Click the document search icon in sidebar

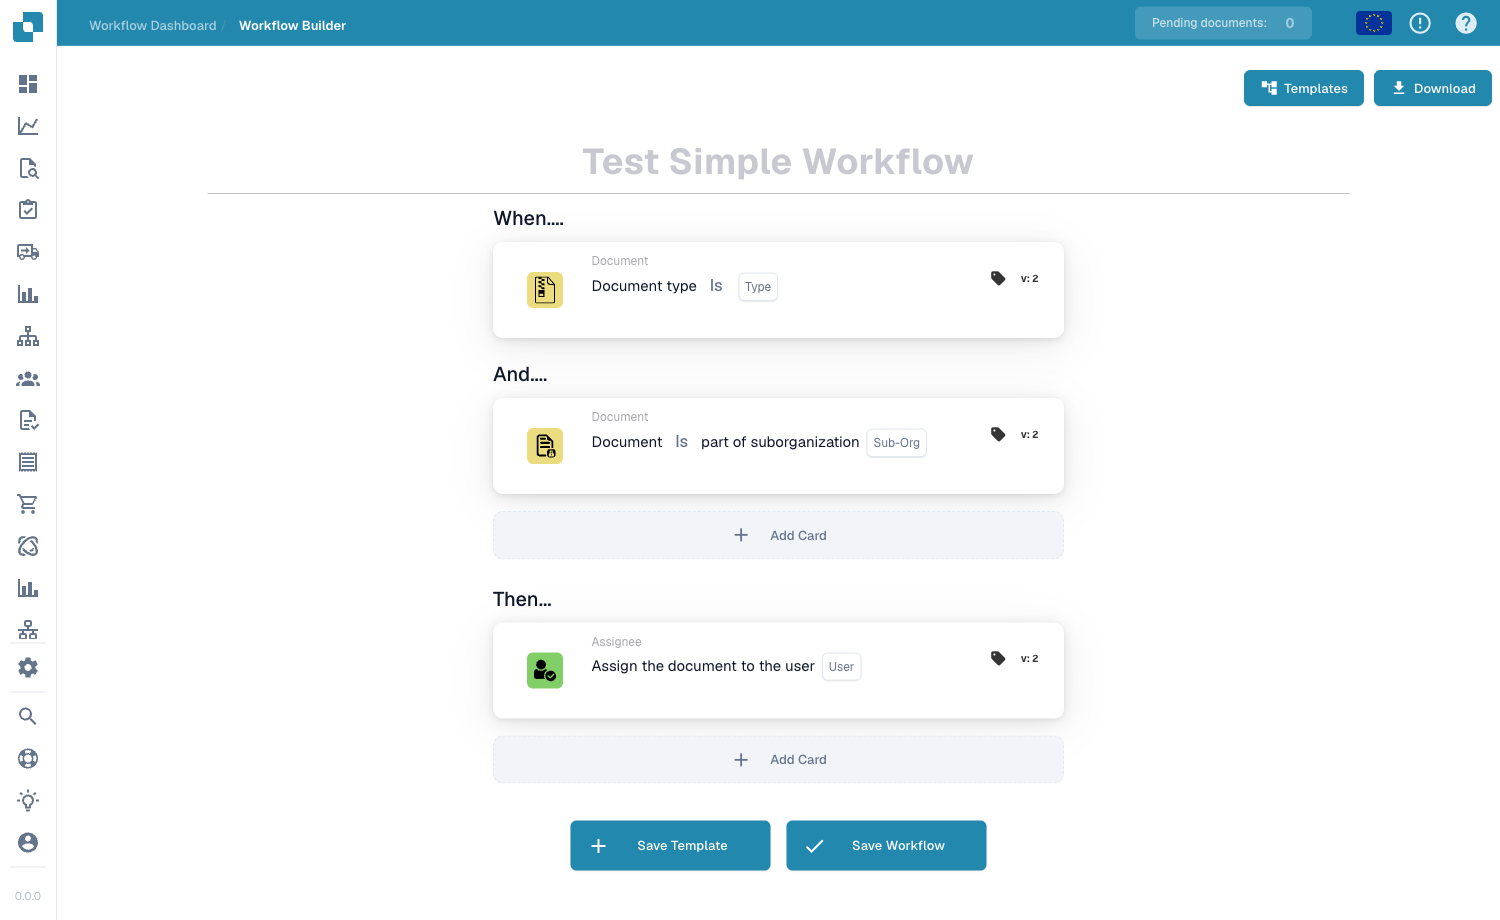[28, 168]
